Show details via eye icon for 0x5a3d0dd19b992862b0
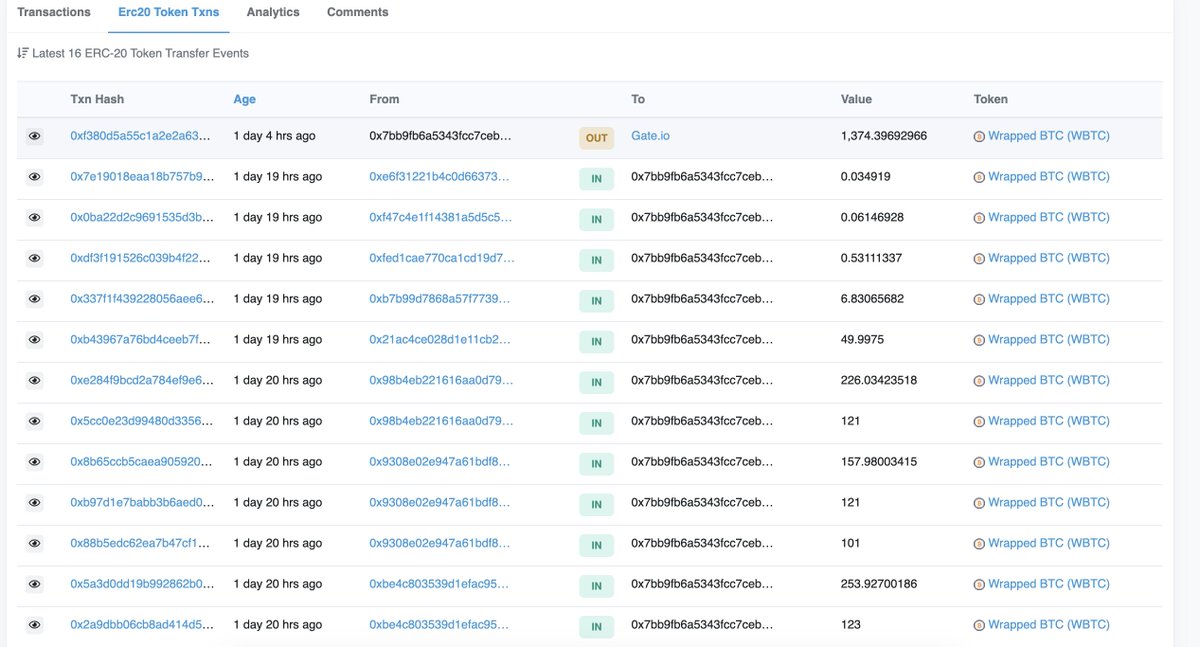Viewport: 1200px width, 647px height. tap(34, 583)
